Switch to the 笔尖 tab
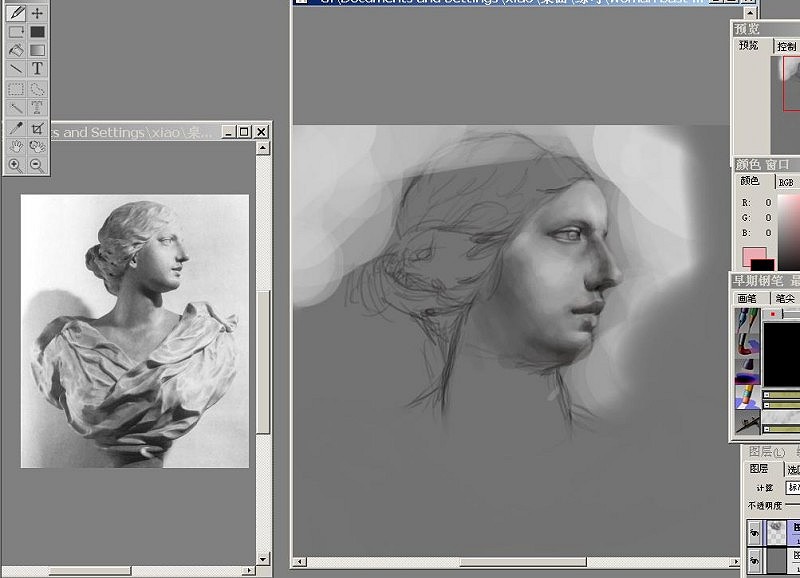The height and width of the screenshot is (578, 800). [785, 298]
